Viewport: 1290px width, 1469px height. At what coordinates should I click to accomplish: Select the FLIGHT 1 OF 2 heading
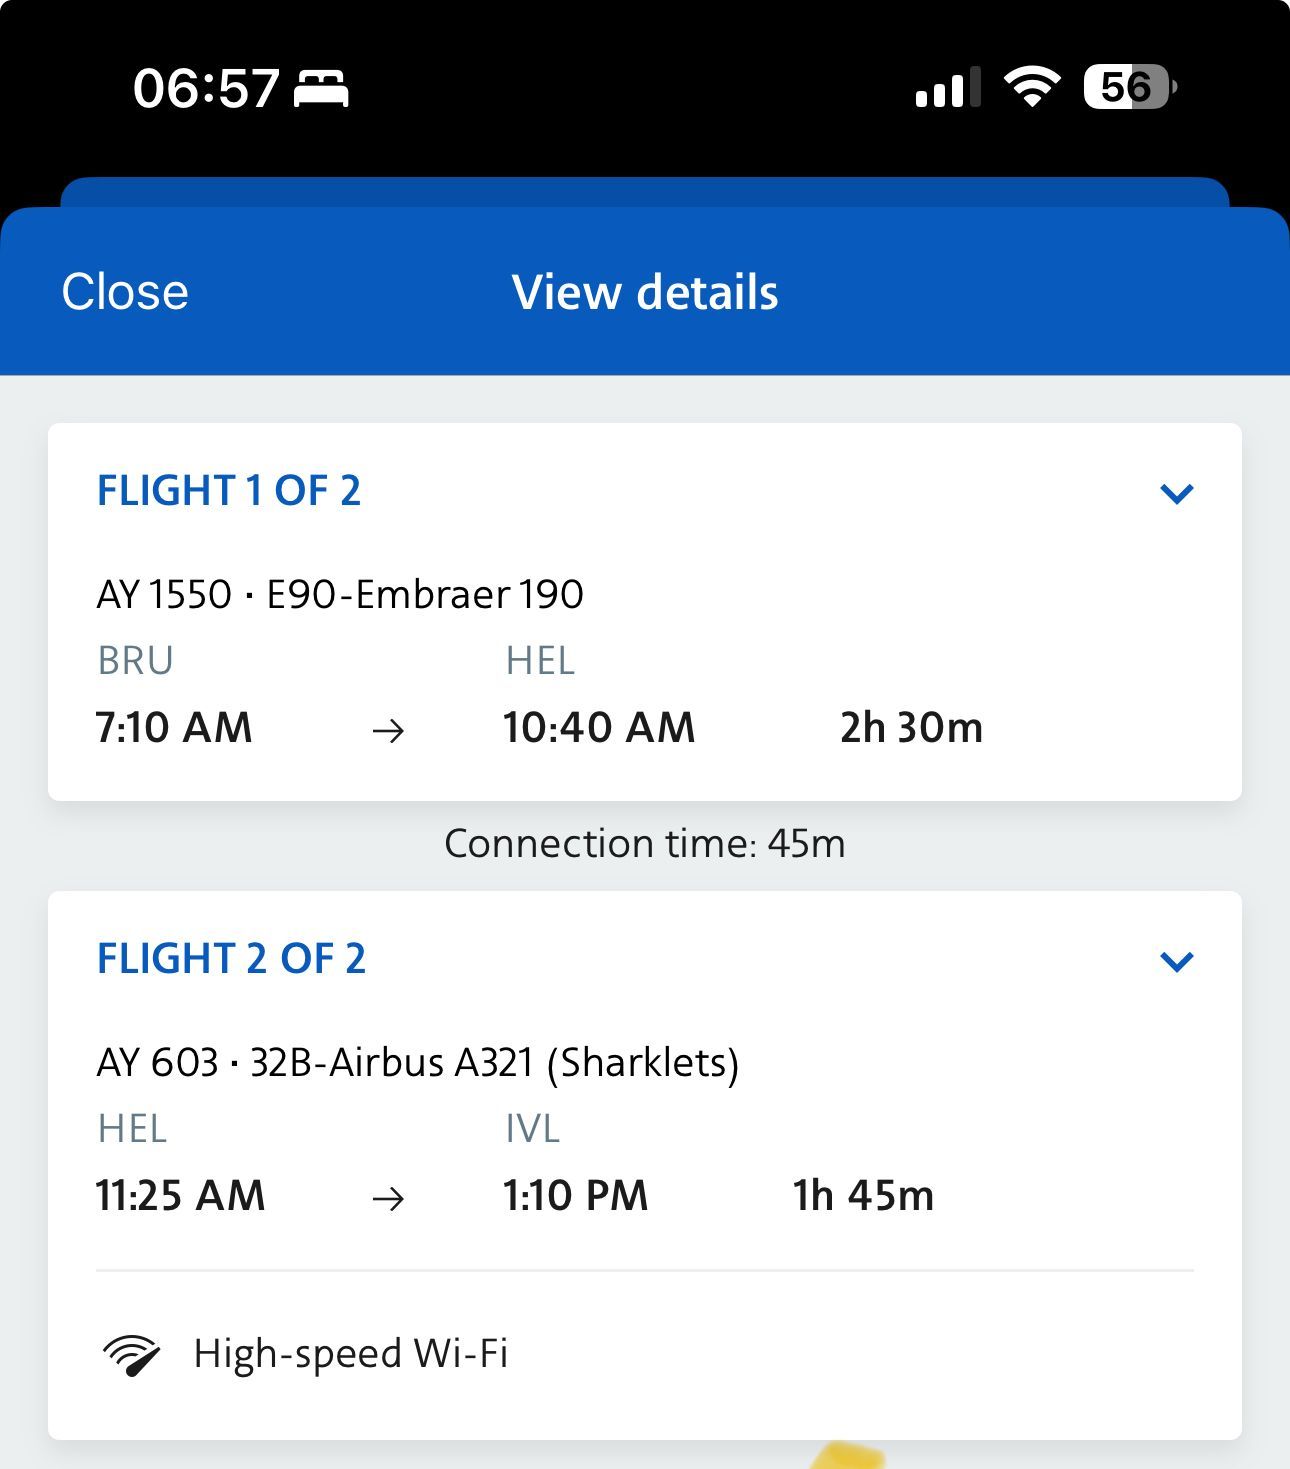coord(229,491)
